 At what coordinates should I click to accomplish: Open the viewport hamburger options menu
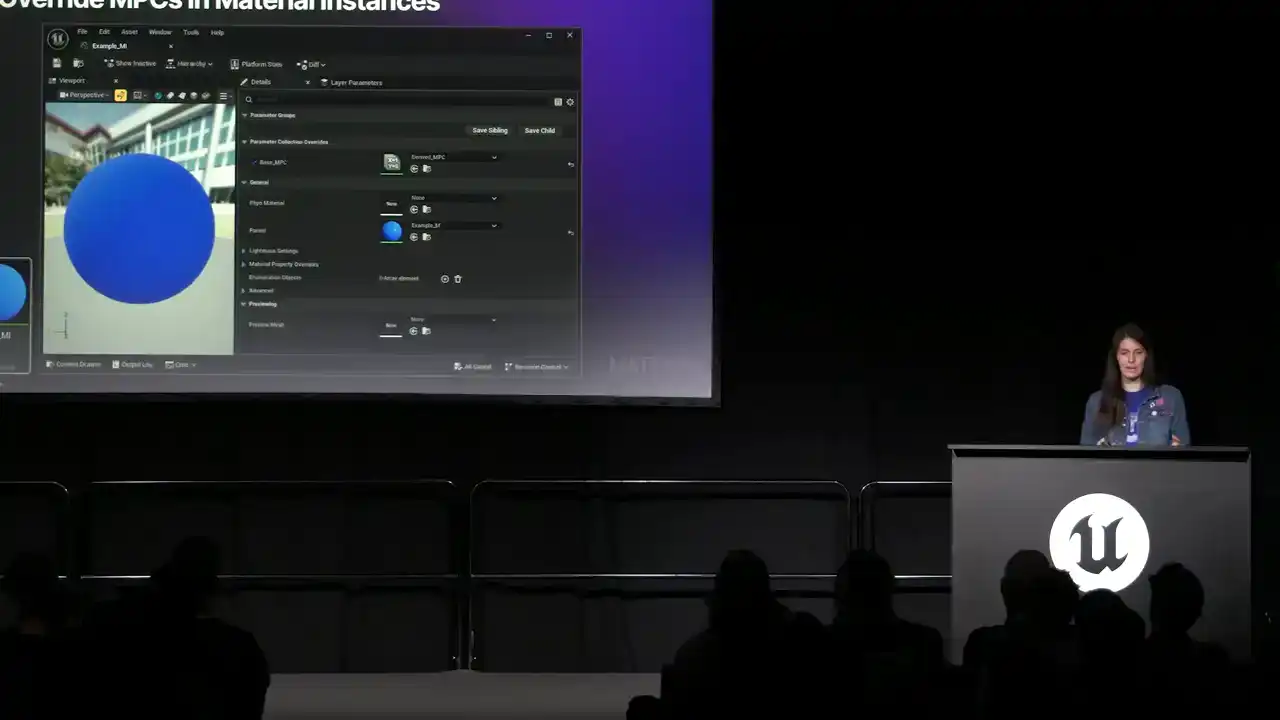[x=224, y=96]
